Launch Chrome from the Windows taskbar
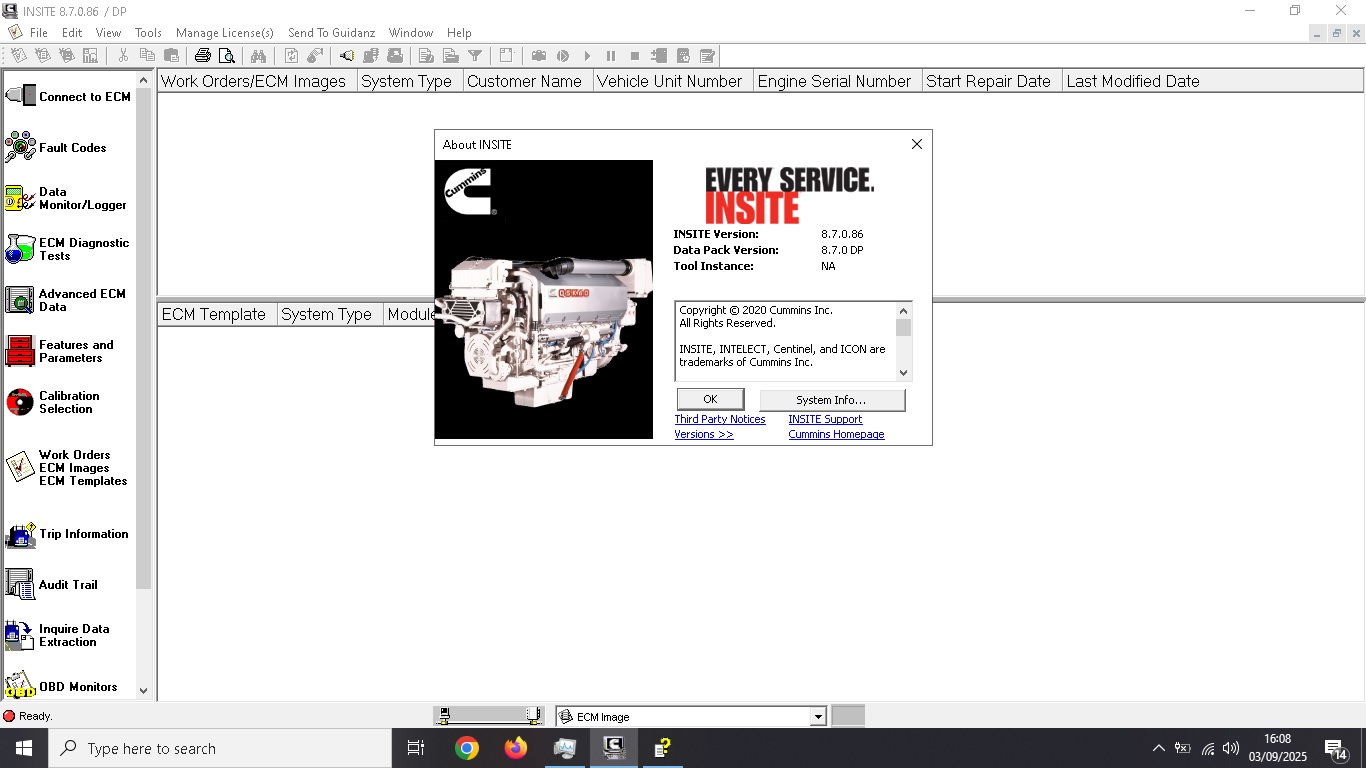This screenshot has height=768, width=1366. point(466,748)
